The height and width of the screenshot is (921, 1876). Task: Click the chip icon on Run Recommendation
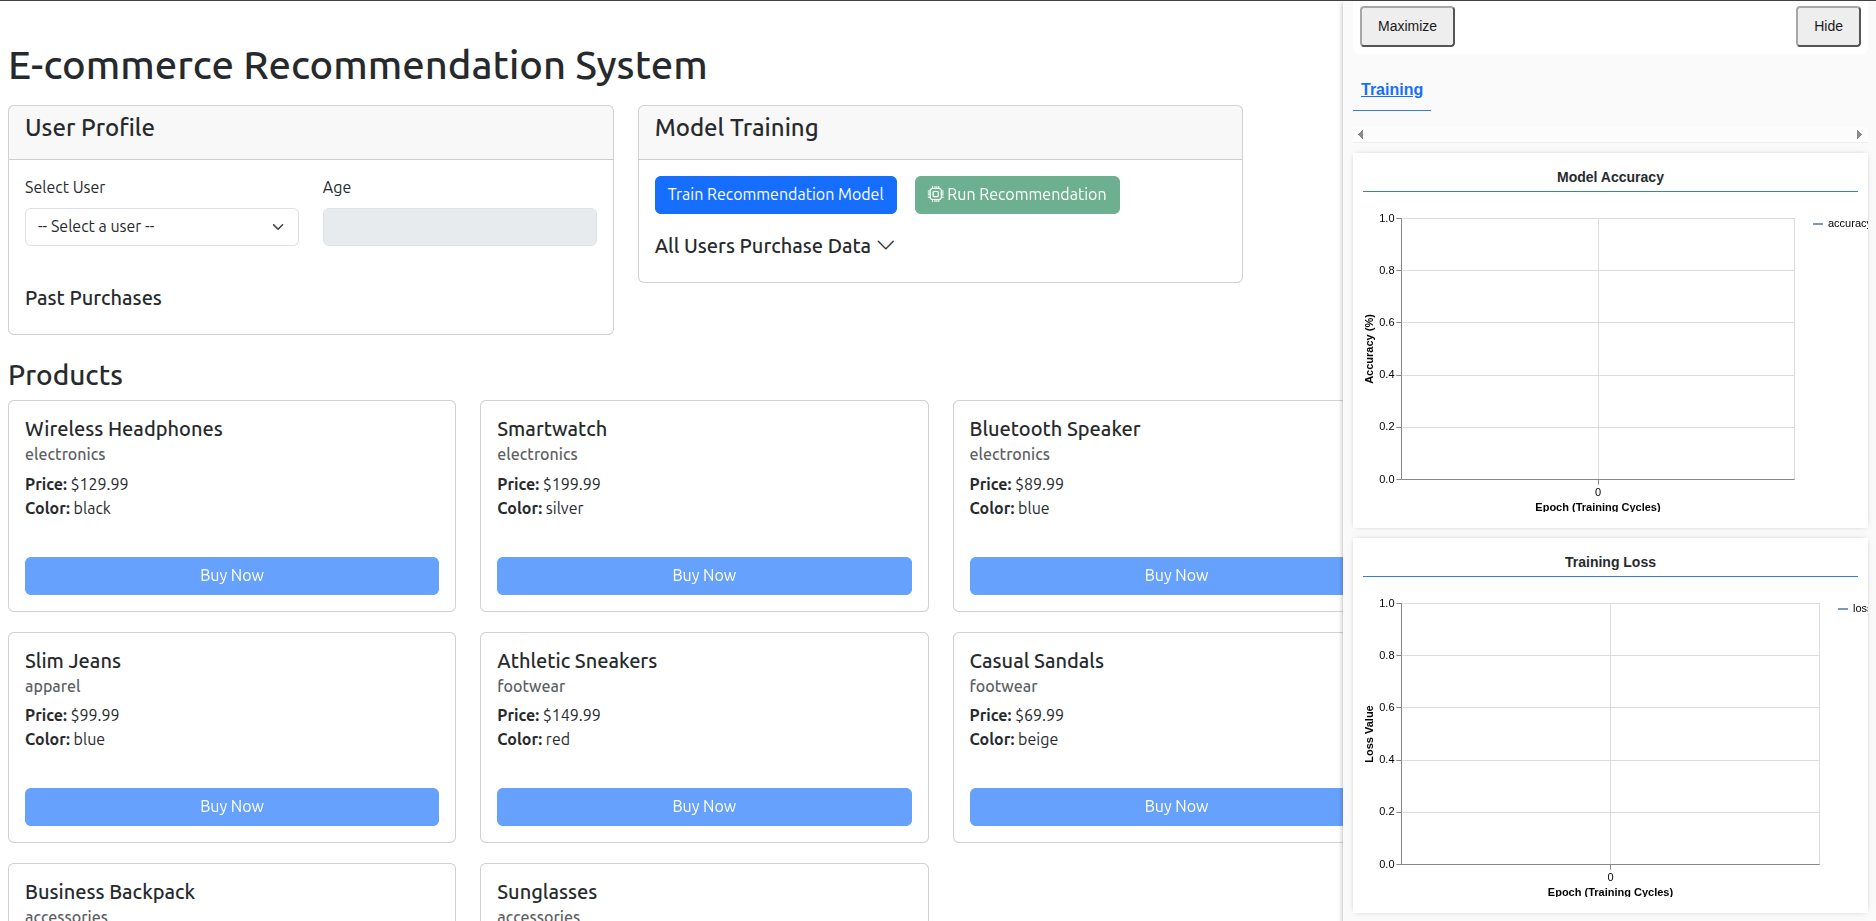pyautogui.click(x=935, y=194)
